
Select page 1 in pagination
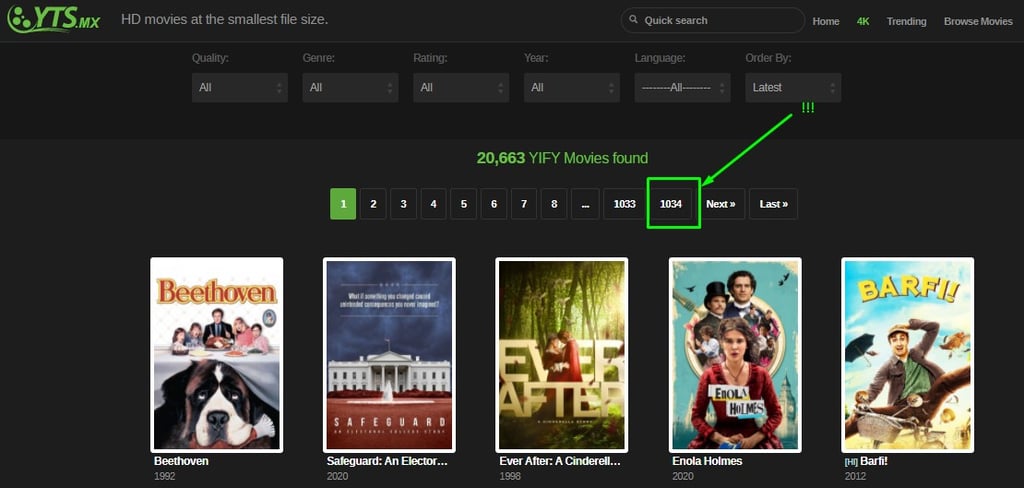click(x=343, y=204)
